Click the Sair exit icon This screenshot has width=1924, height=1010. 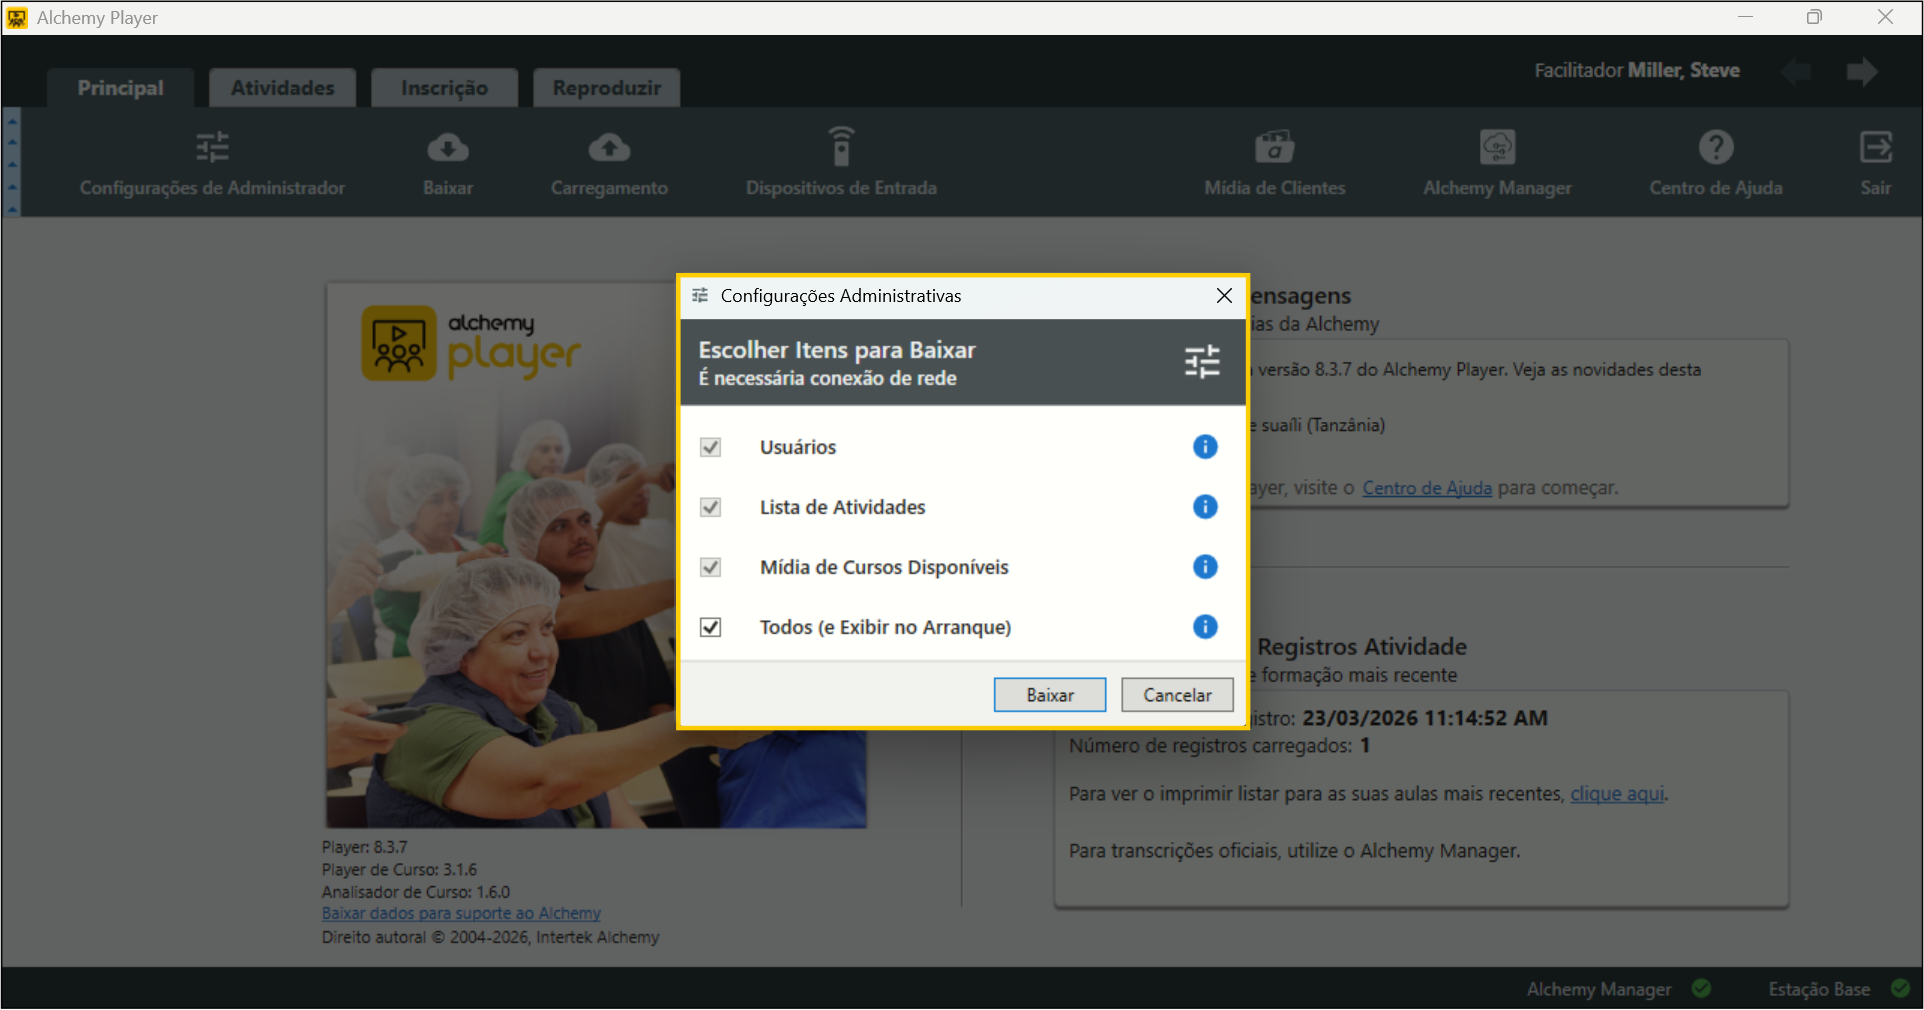point(1876,147)
